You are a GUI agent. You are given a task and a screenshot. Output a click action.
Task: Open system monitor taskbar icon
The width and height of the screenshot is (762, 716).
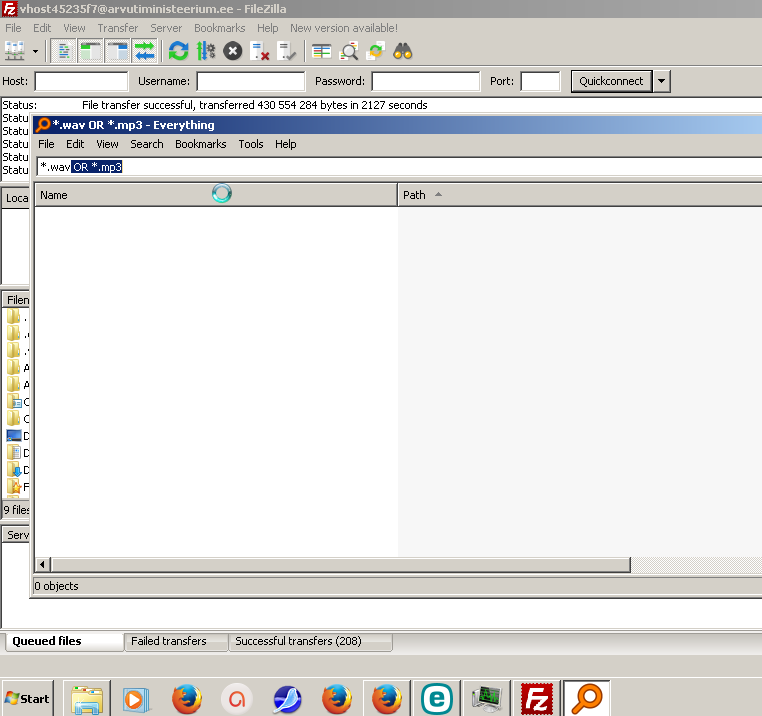[487, 699]
